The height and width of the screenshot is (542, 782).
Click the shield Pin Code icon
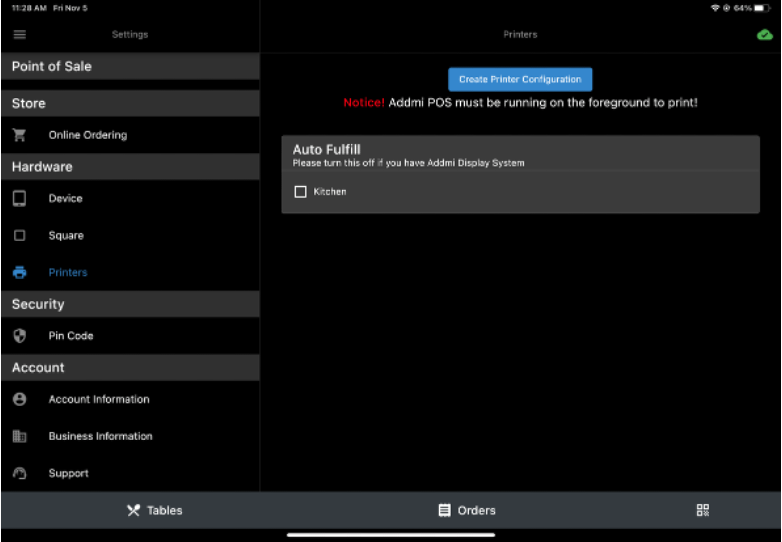tap(19, 336)
